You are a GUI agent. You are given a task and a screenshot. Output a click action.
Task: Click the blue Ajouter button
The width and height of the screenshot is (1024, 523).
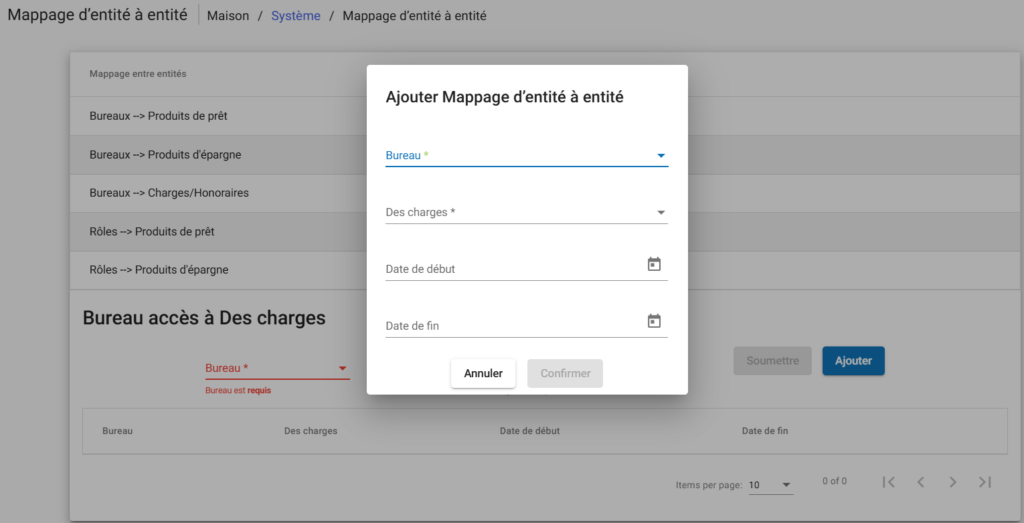853,361
